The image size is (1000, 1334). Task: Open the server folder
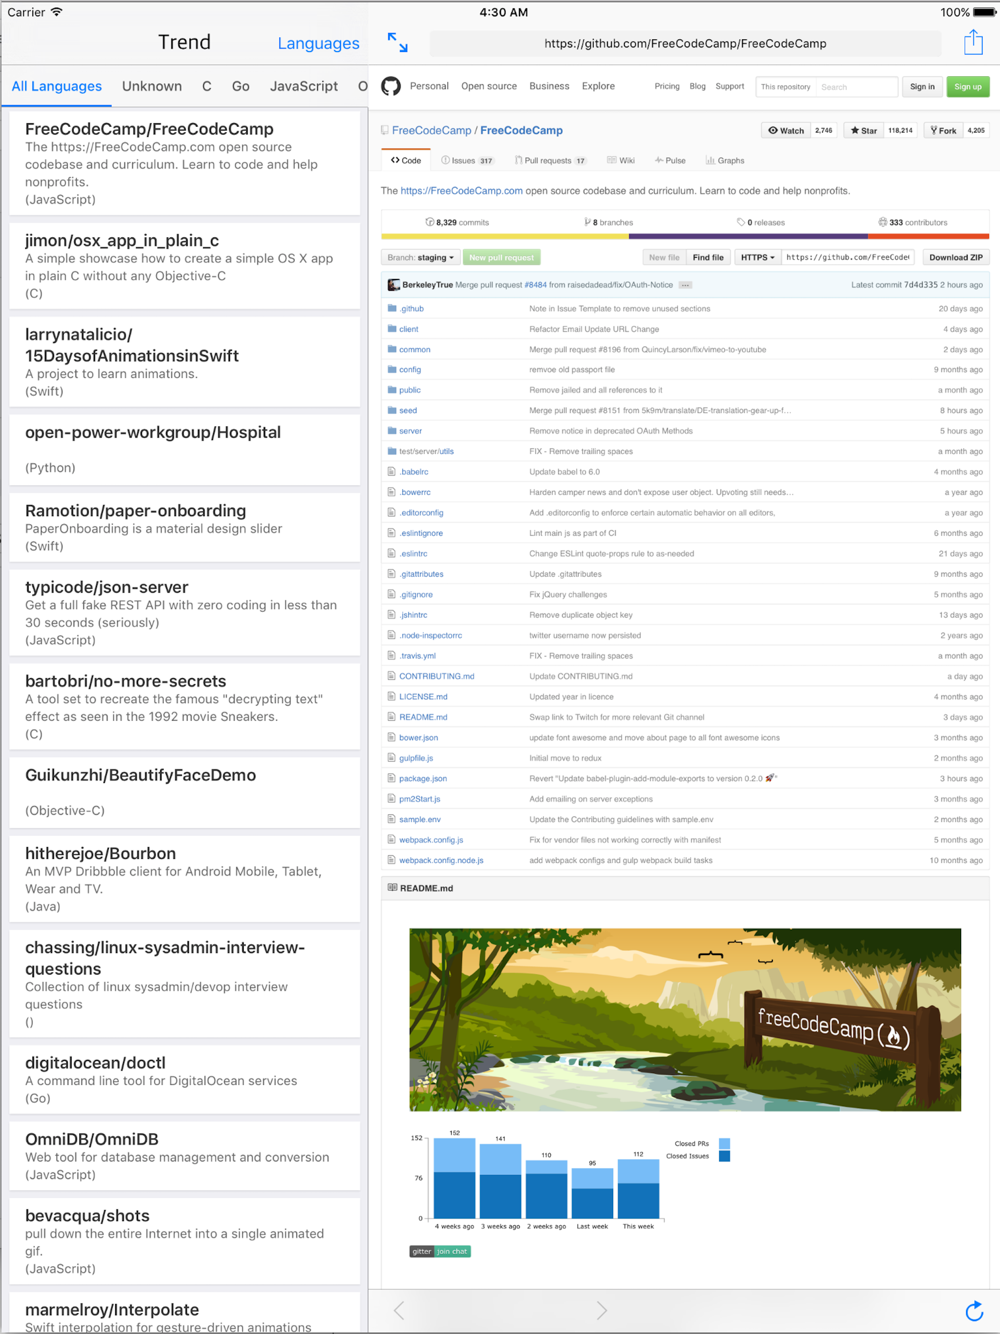point(411,431)
